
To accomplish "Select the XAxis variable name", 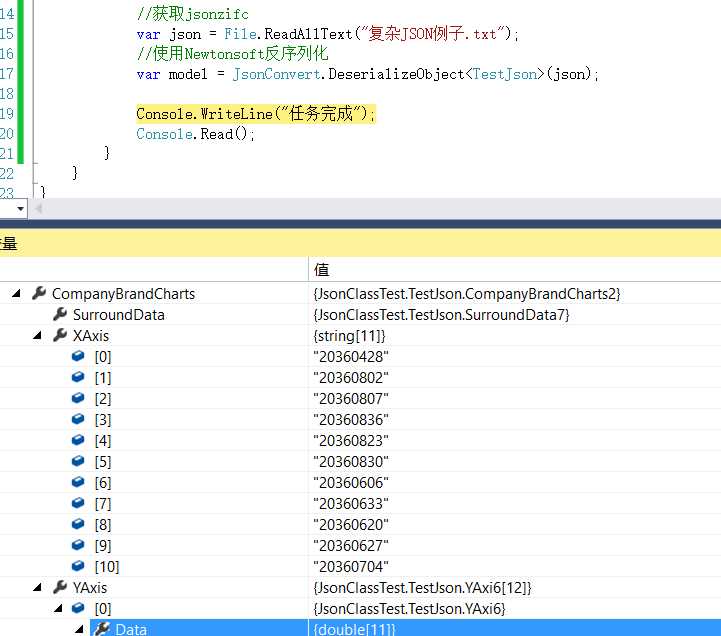I will (91, 336).
